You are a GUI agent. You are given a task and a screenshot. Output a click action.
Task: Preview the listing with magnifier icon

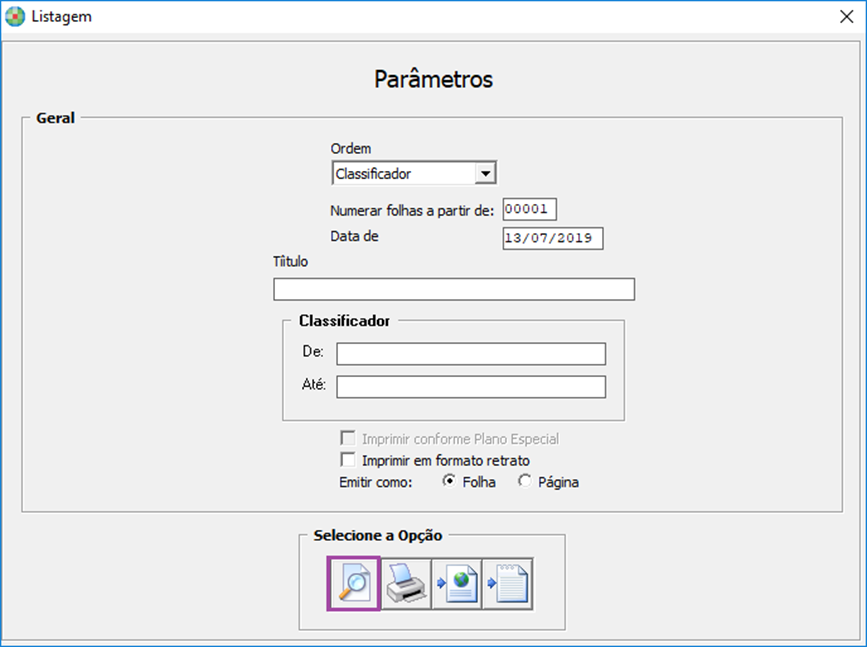[x=353, y=583]
